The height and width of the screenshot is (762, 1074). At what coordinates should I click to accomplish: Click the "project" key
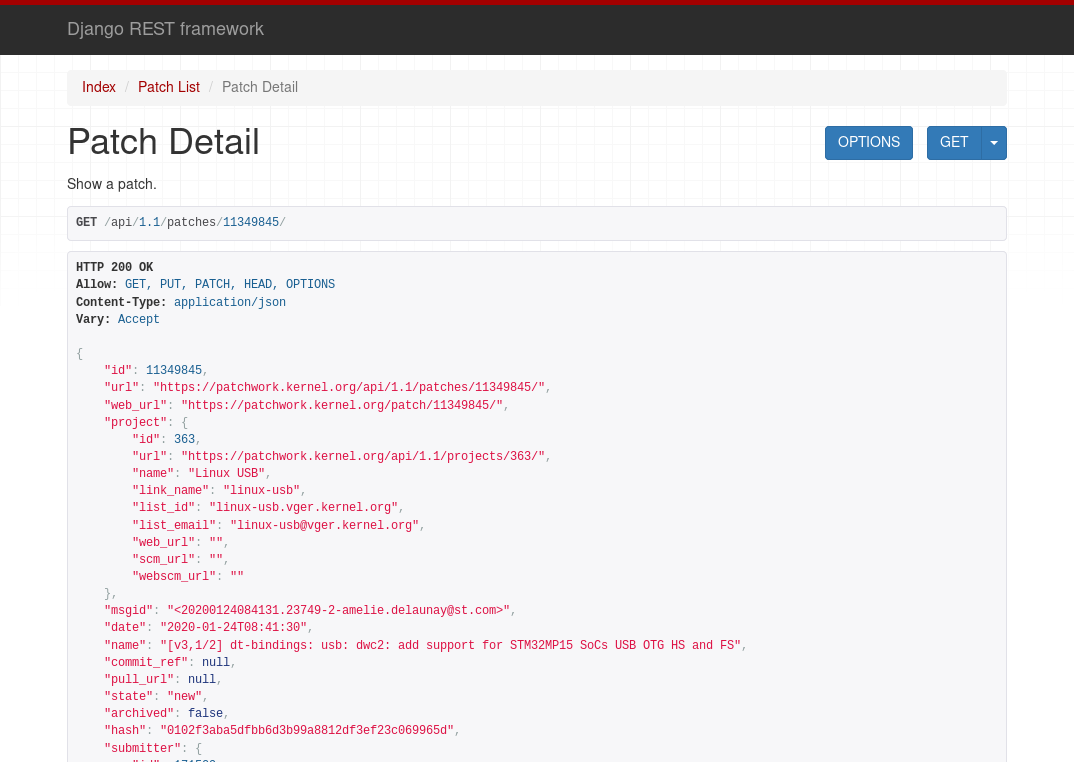tap(136, 422)
